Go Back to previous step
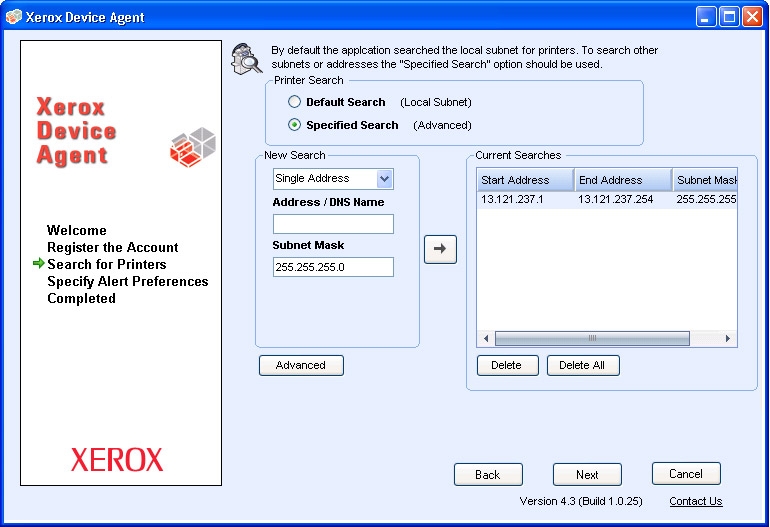 point(488,474)
